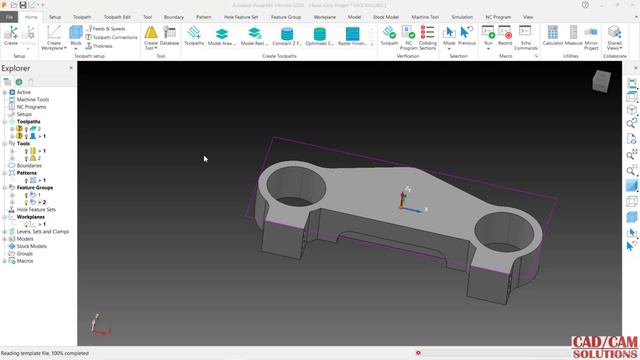Click the shaded view icon in view toolbar
640x360 pixels.
click(x=631, y=186)
